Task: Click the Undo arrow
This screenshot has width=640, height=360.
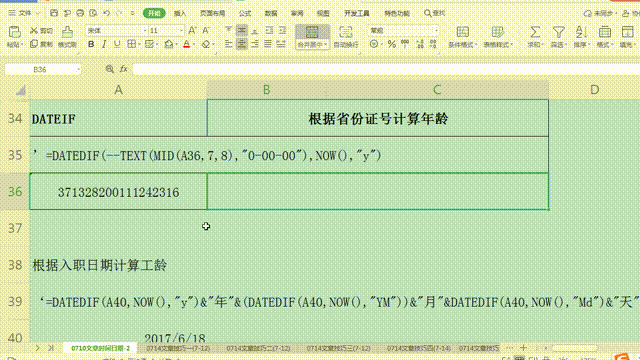Action: [x=107, y=13]
